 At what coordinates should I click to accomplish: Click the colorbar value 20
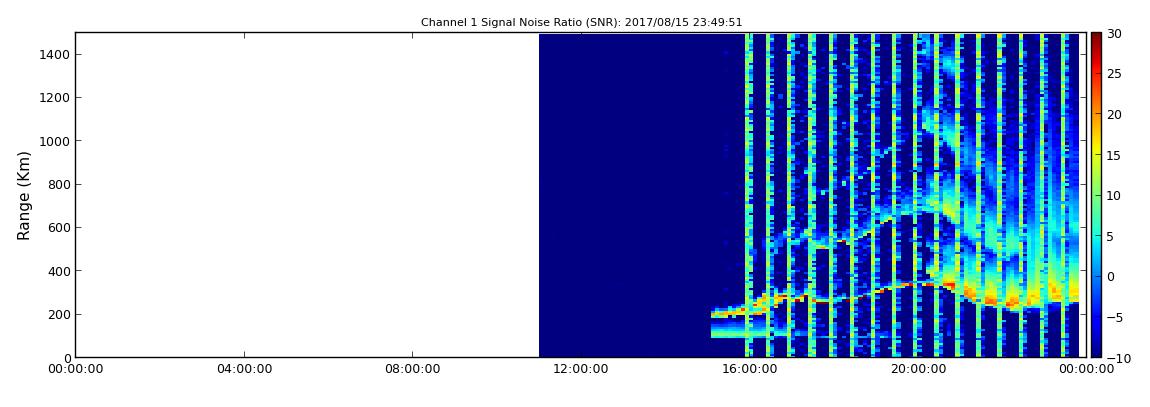1115,114
